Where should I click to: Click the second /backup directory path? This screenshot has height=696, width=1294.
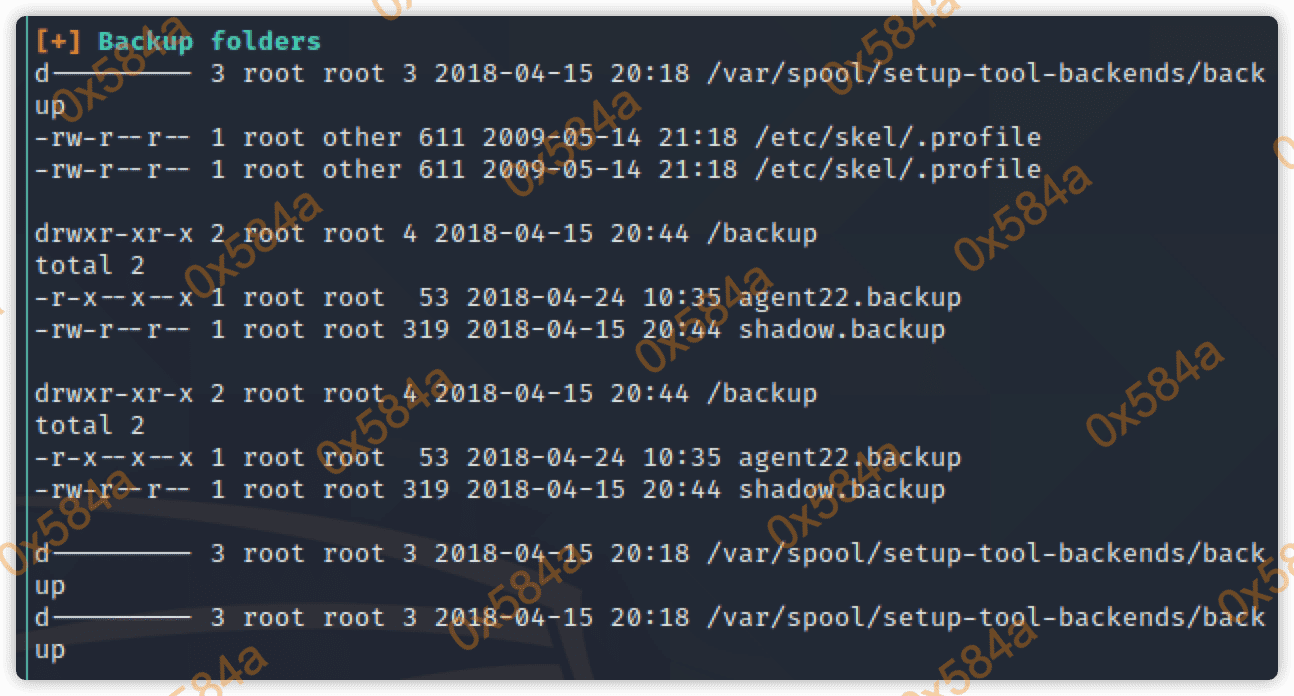[x=761, y=393]
